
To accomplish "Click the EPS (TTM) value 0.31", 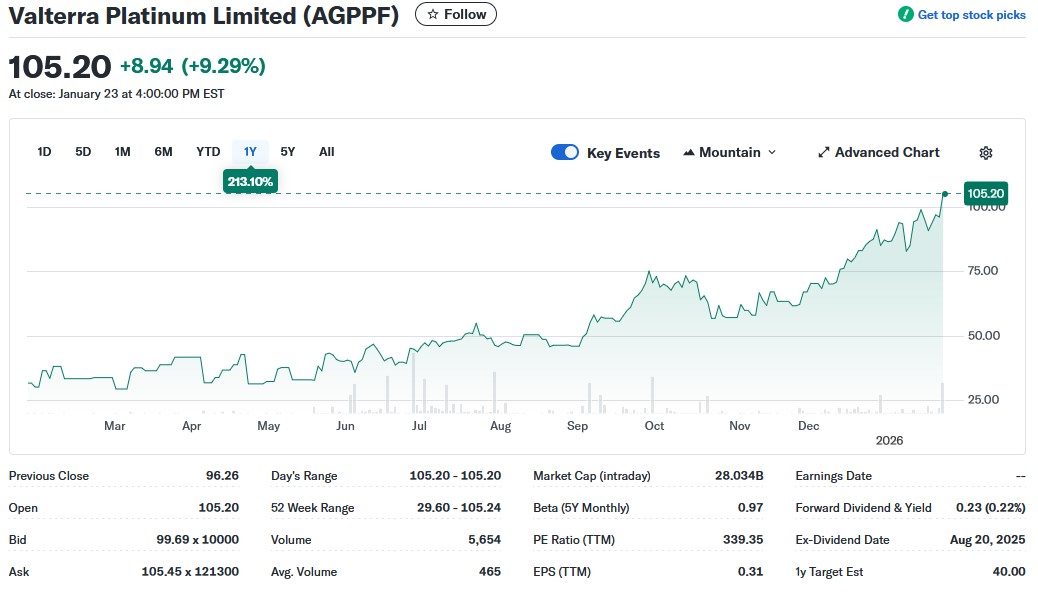I will pyautogui.click(x=751, y=571).
